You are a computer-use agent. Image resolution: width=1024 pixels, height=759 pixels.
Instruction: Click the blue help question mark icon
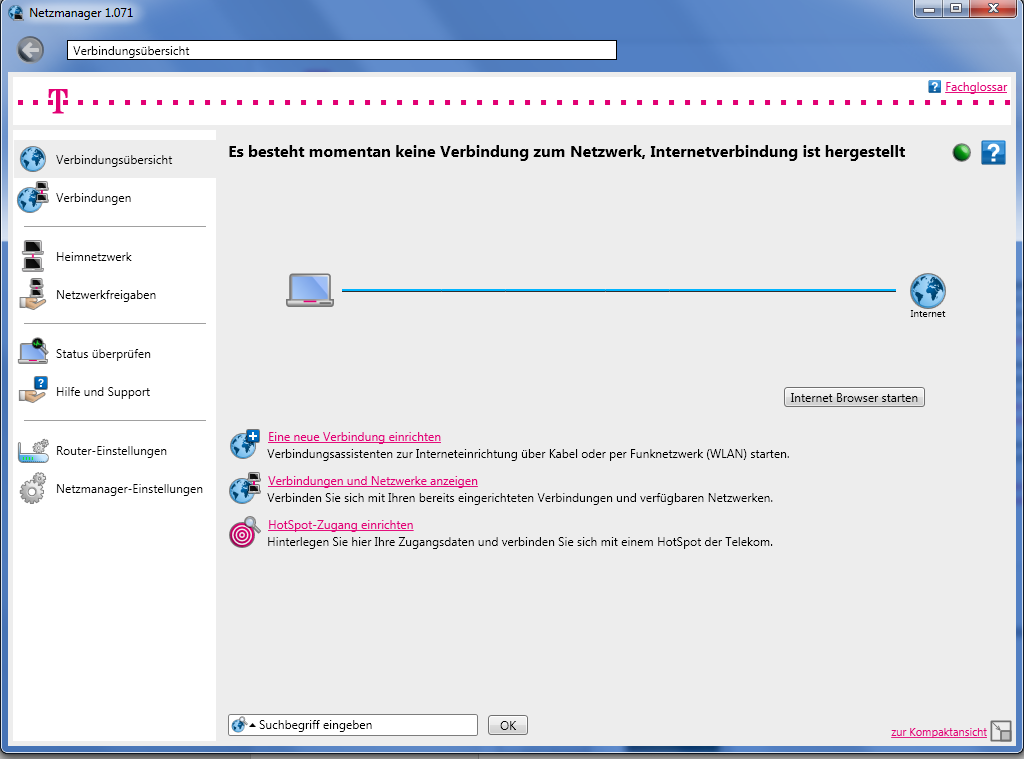(x=993, y=153)
